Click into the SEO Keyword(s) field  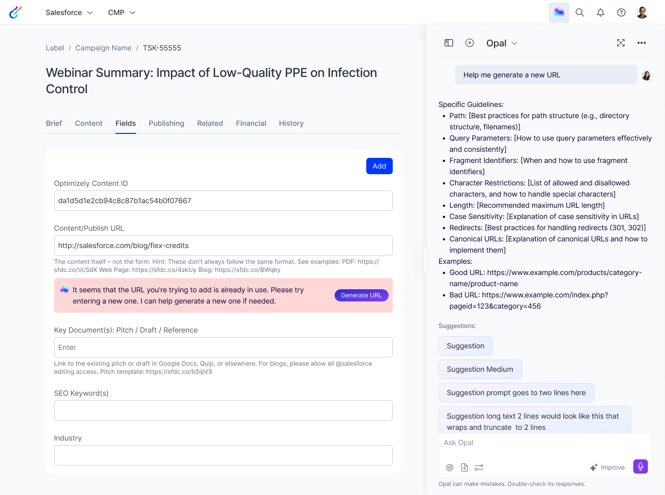coord(223,410)
